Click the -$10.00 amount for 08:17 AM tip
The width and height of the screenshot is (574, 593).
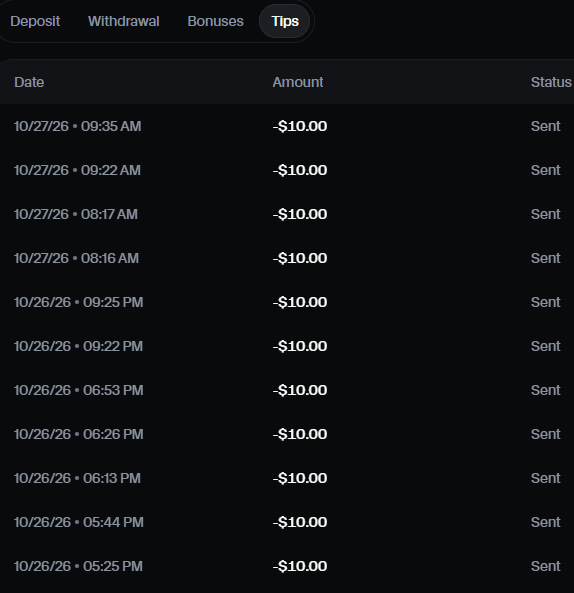300,214
